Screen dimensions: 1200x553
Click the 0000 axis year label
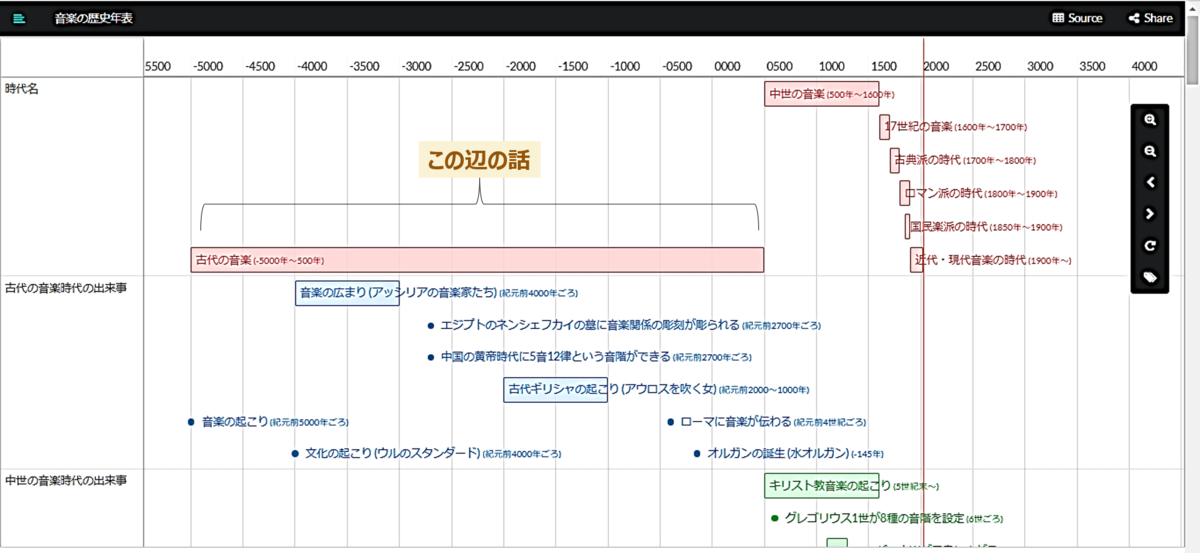[x=728, y=66]
